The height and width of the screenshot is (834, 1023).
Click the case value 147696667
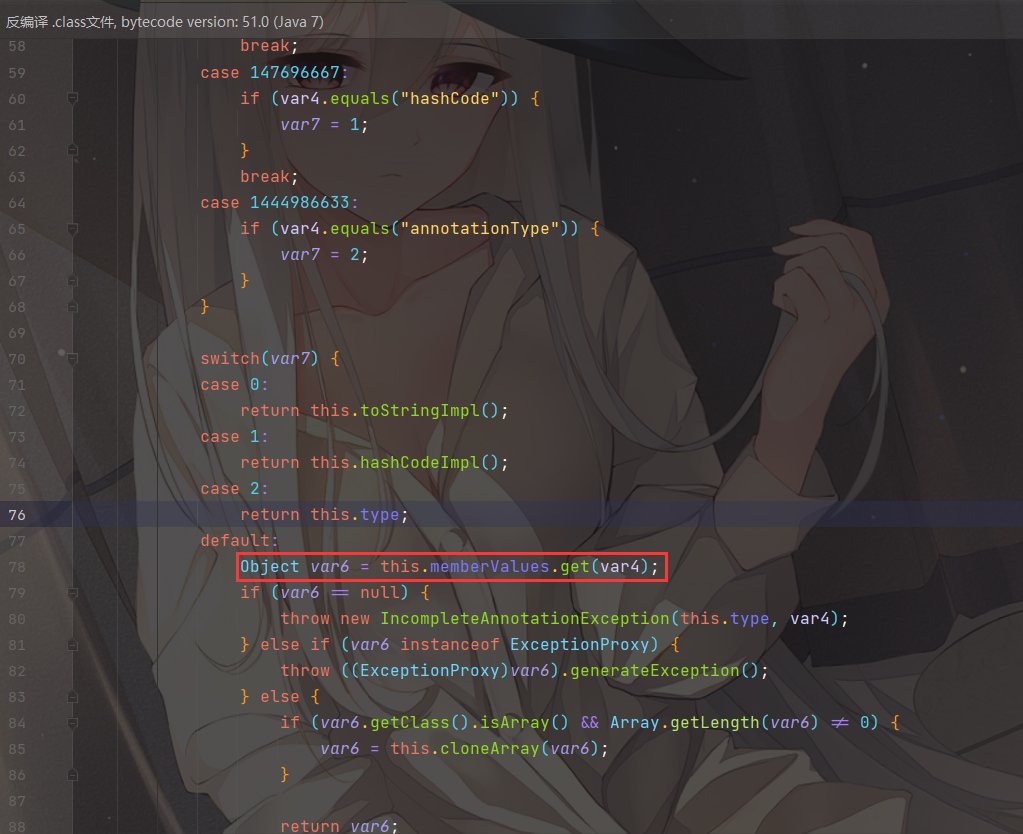tap(295, 72)
